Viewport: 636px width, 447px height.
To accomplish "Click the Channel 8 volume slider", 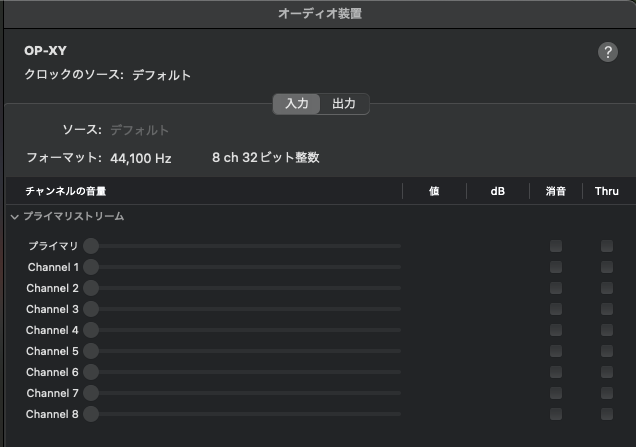I will pos(242,414).
